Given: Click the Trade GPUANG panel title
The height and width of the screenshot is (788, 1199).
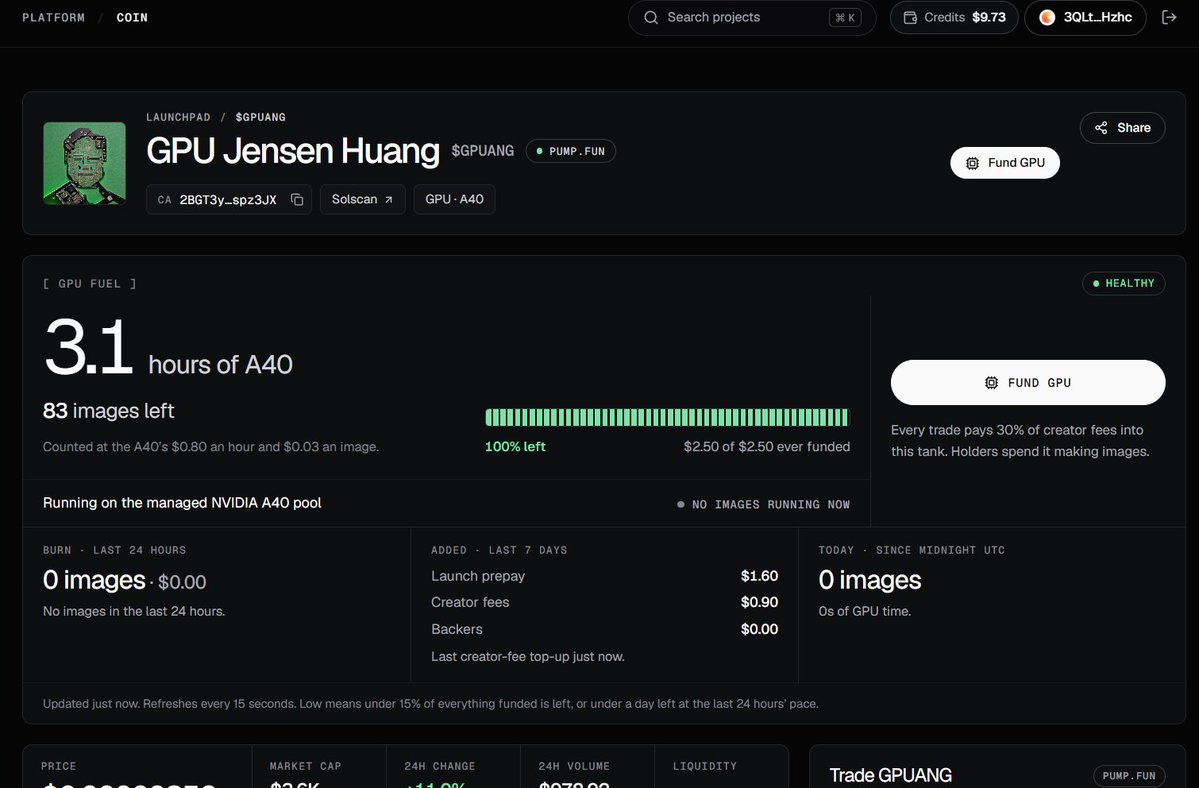Looking at the screenshot, I should click(891, 775).
